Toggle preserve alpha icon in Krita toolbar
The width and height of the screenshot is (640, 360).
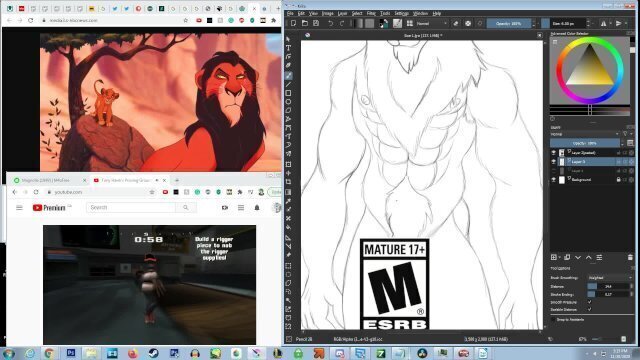point(468,24)
